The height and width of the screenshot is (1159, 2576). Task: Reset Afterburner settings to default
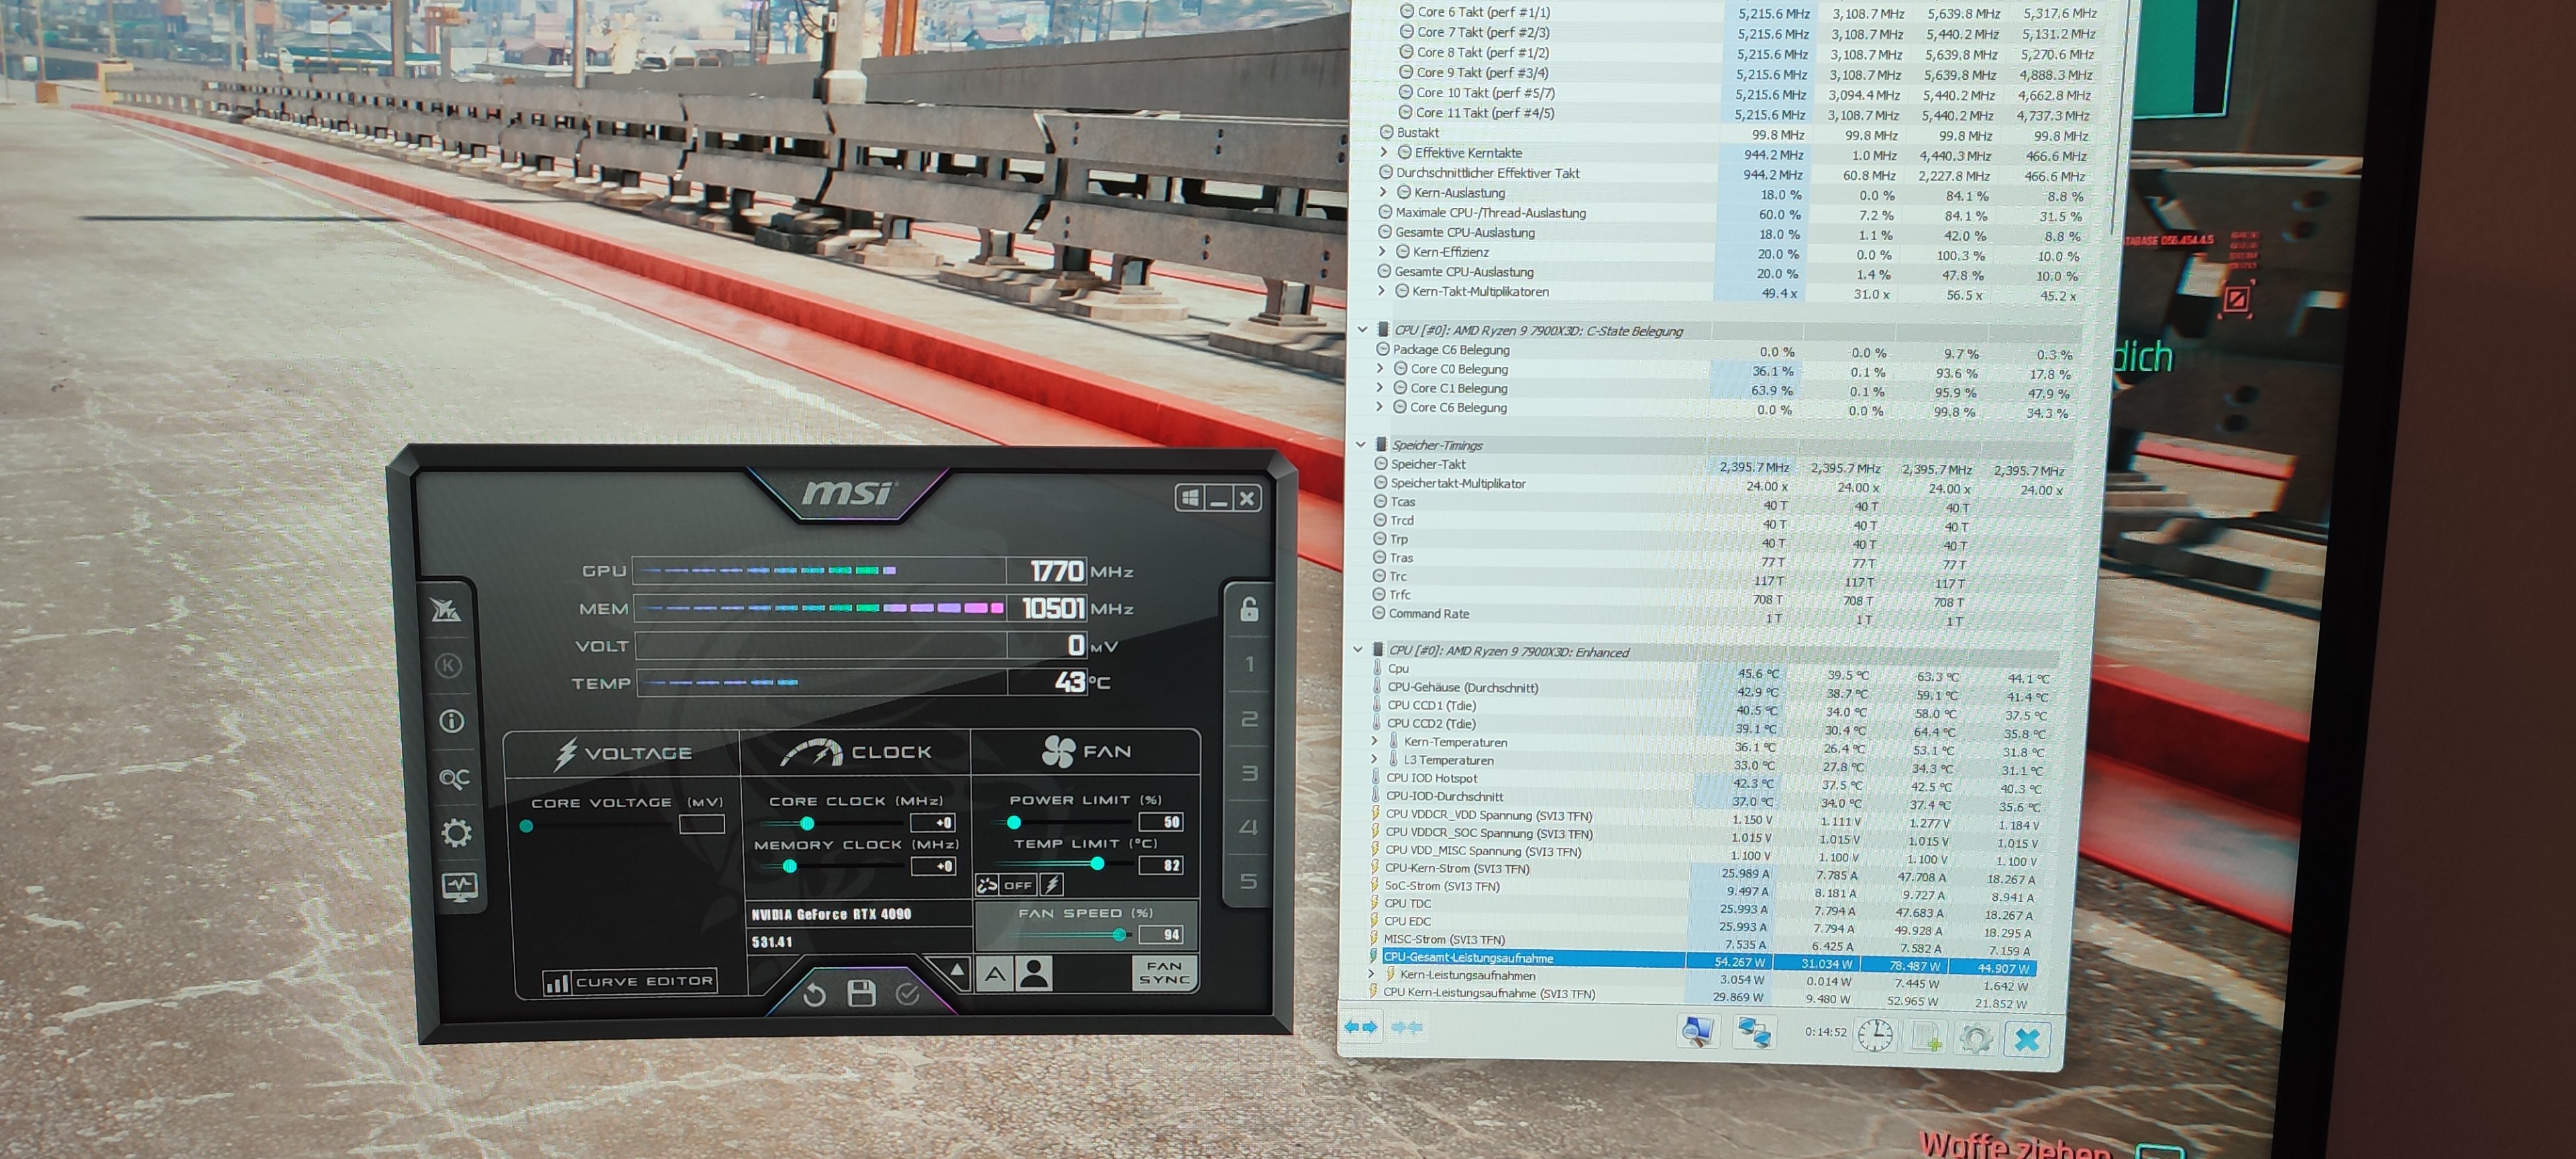(x=814, y=994)
